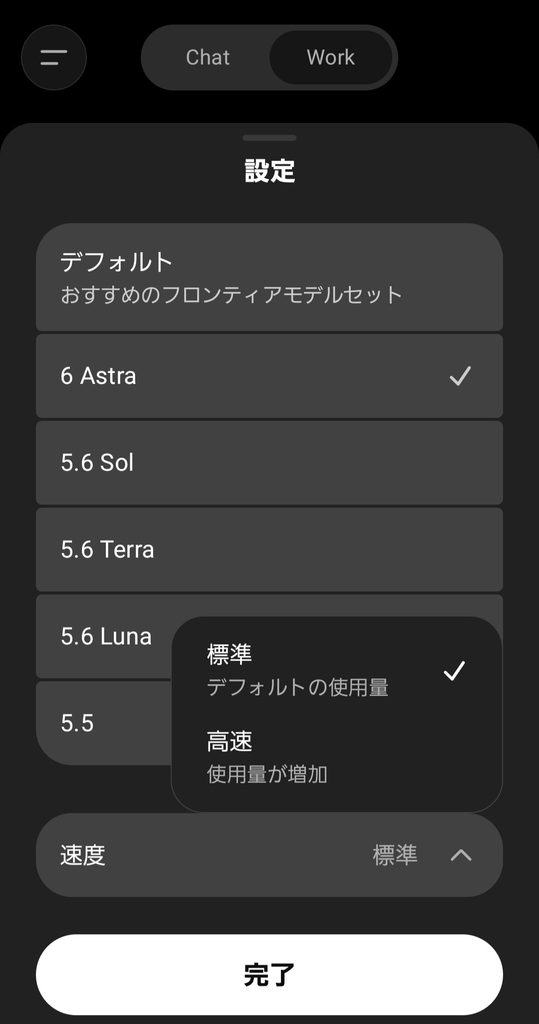Click the おすすめのフロンティアモデルセット description
This screenshot has width=539, height=1024.
point(231,295)
